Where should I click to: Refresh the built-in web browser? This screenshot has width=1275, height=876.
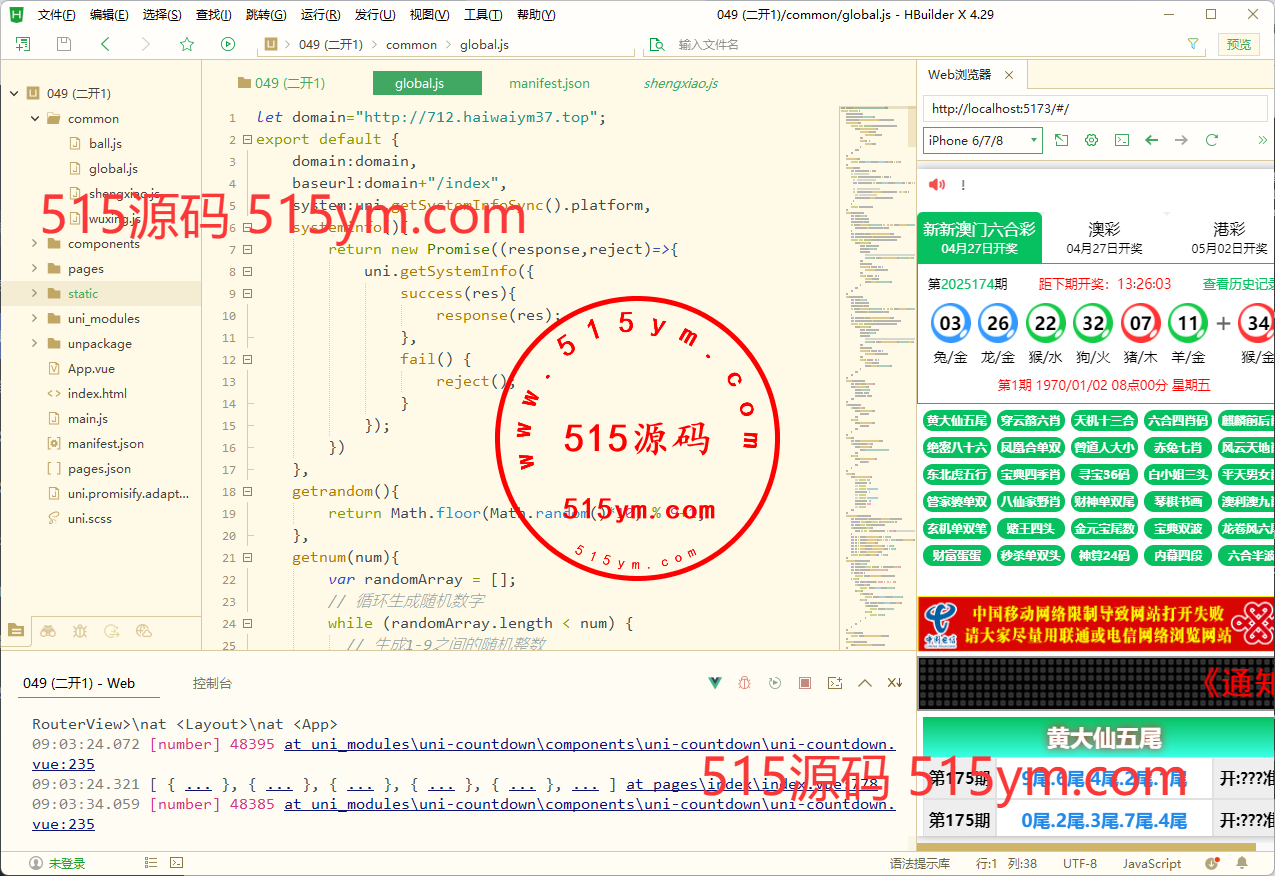coord(1212,140)
